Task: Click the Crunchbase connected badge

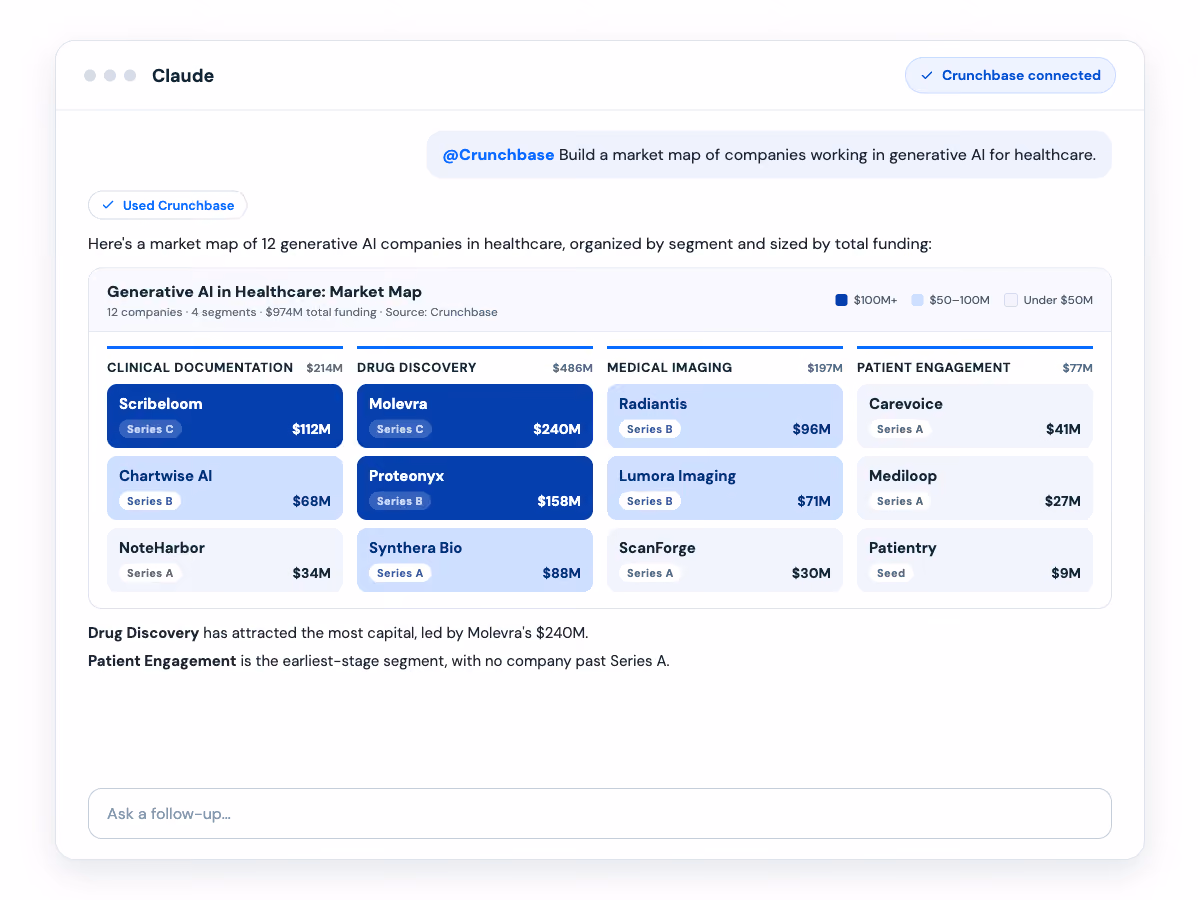Action: pyautogui.click(x=1010, y=75)
